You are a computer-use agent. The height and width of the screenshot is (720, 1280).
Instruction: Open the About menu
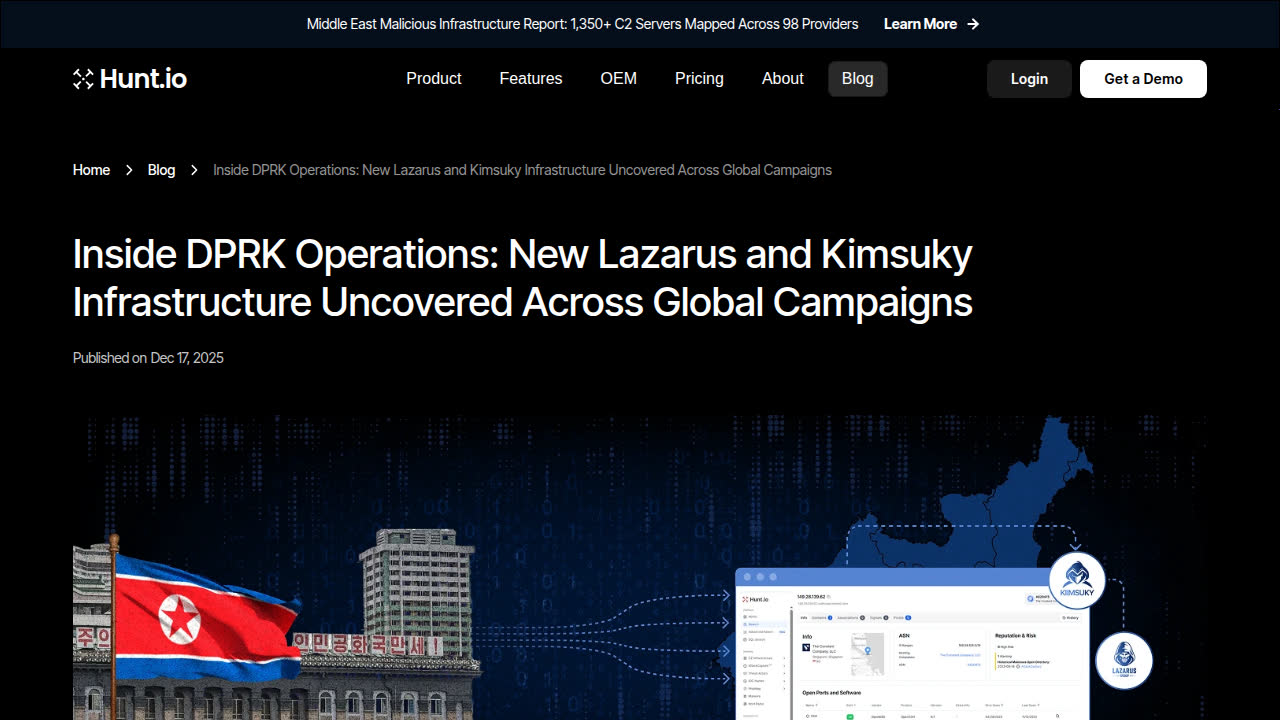(x=783, y=79)
